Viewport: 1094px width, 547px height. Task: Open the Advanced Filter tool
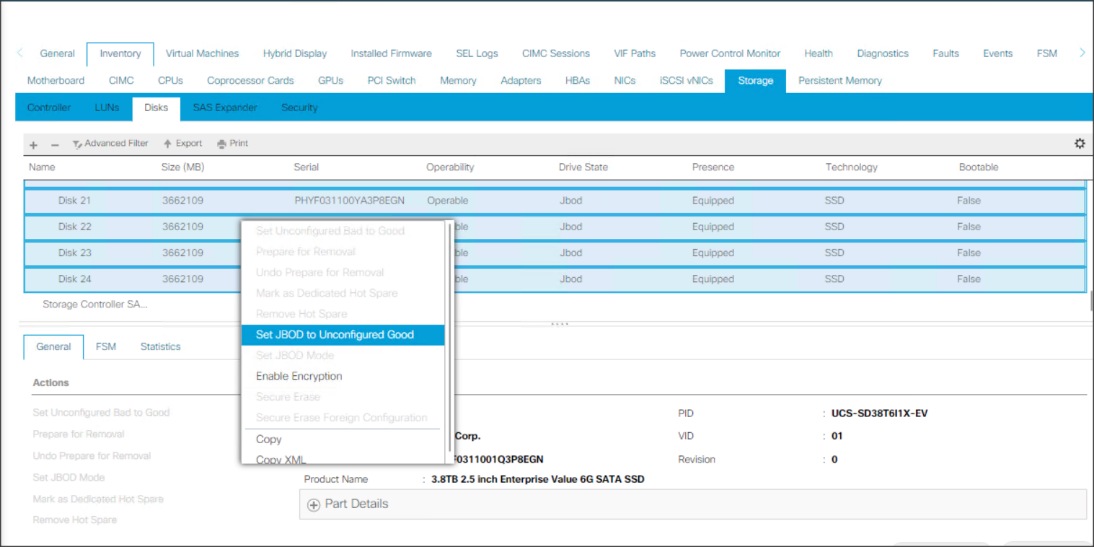110,143
